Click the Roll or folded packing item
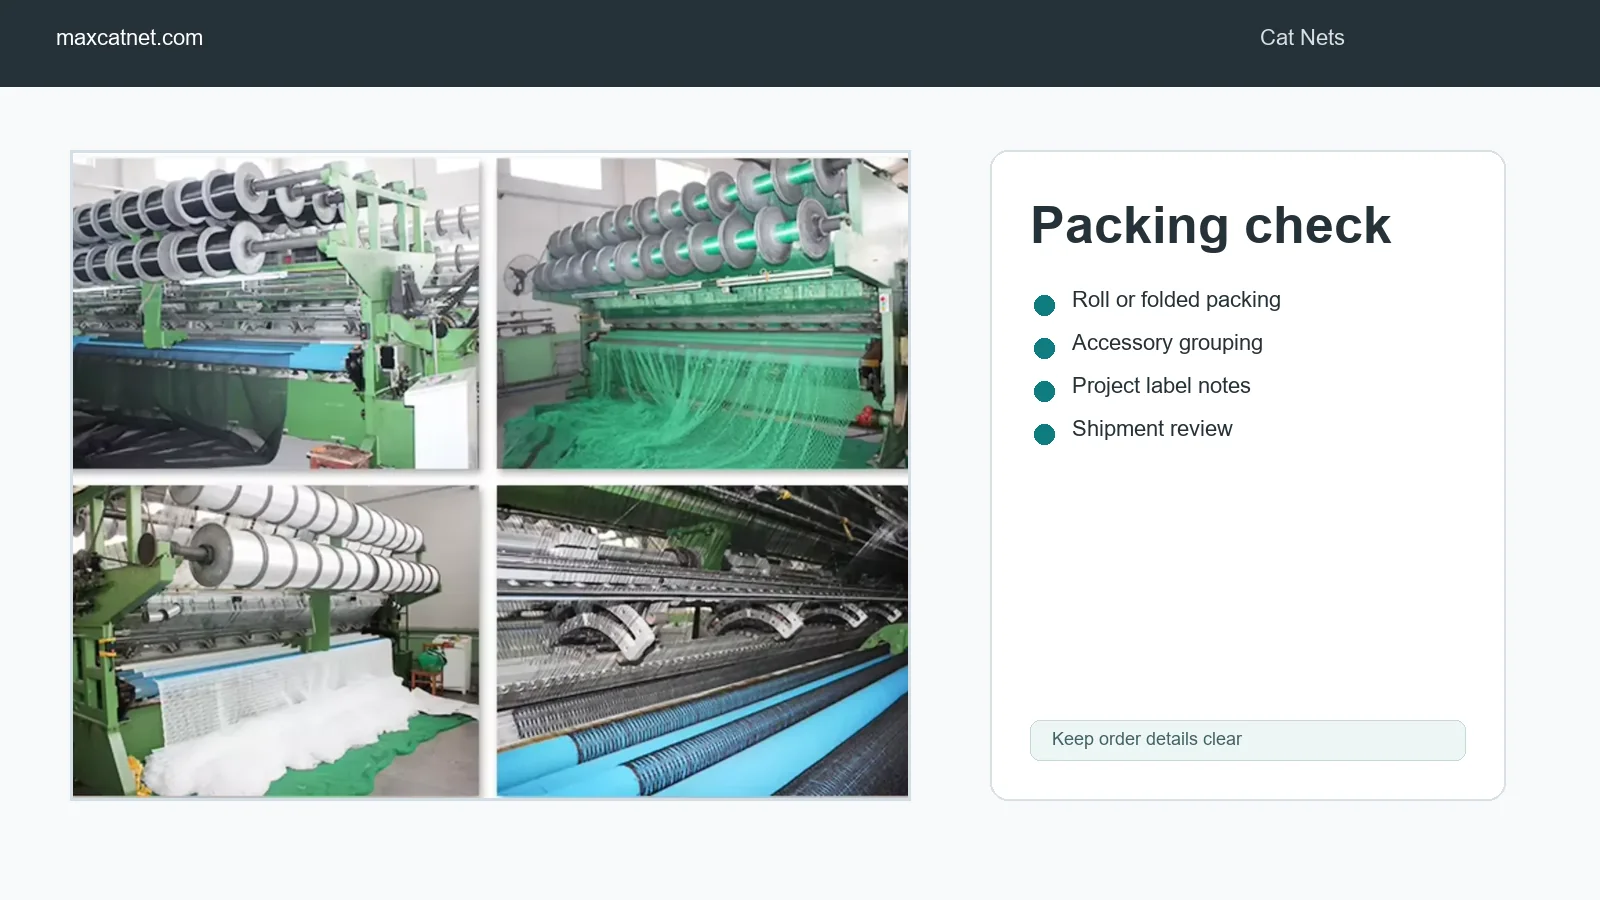 click(1176, 300)
